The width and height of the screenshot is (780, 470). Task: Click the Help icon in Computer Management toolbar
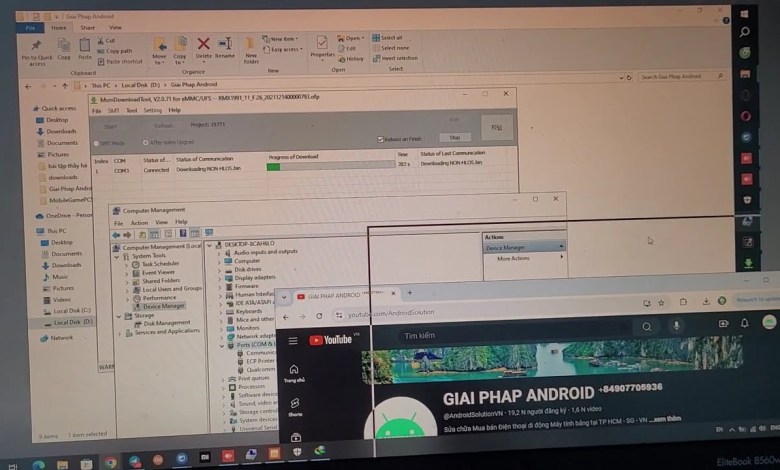tap(183, 233)
